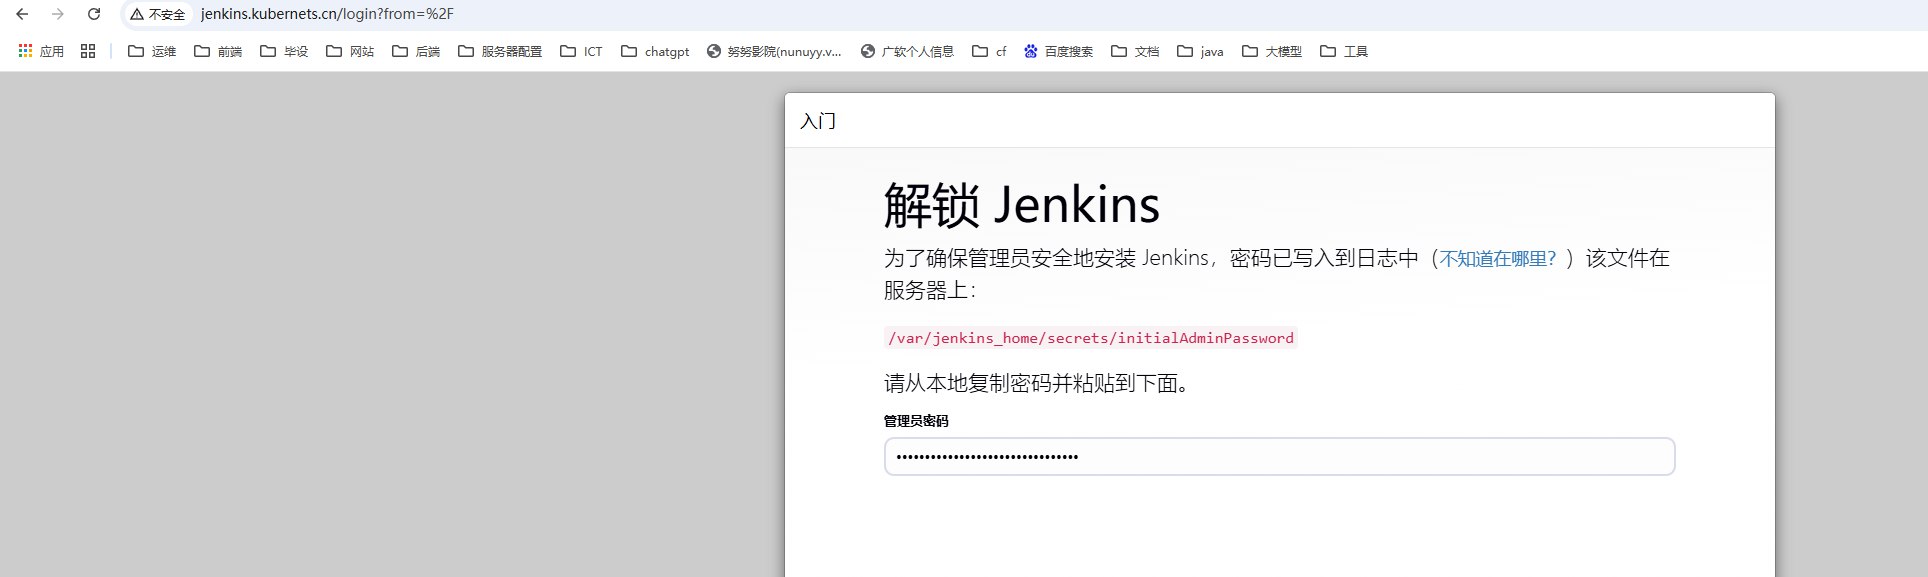Expand the 运维 bookmark folder
The width and height of the screenshot is (1928, 577).
[x=152, y=51]
